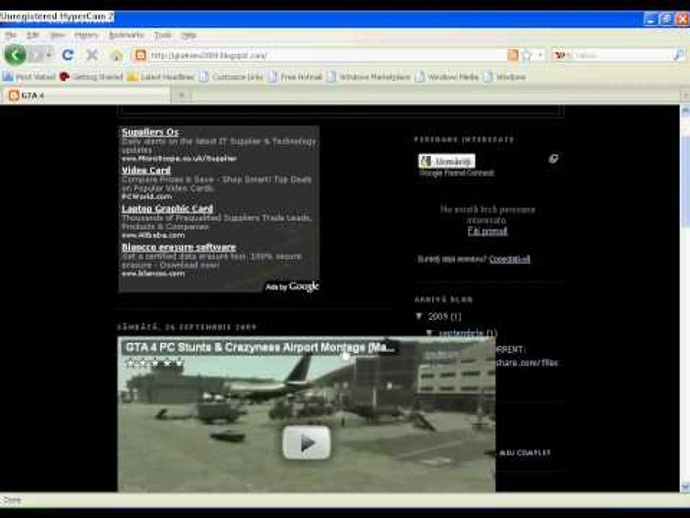Open the Blancco erasure software ad link
The width and height of the screenshot is (690, 518).
(x=179, y=247)
